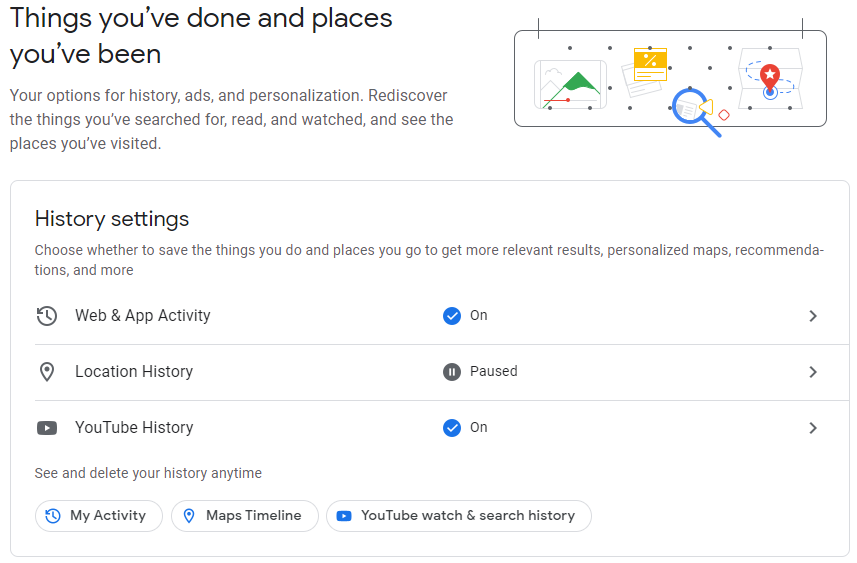Screen dimensions: 857x563
Task: Open My Activity button
Action: (99, 516)
